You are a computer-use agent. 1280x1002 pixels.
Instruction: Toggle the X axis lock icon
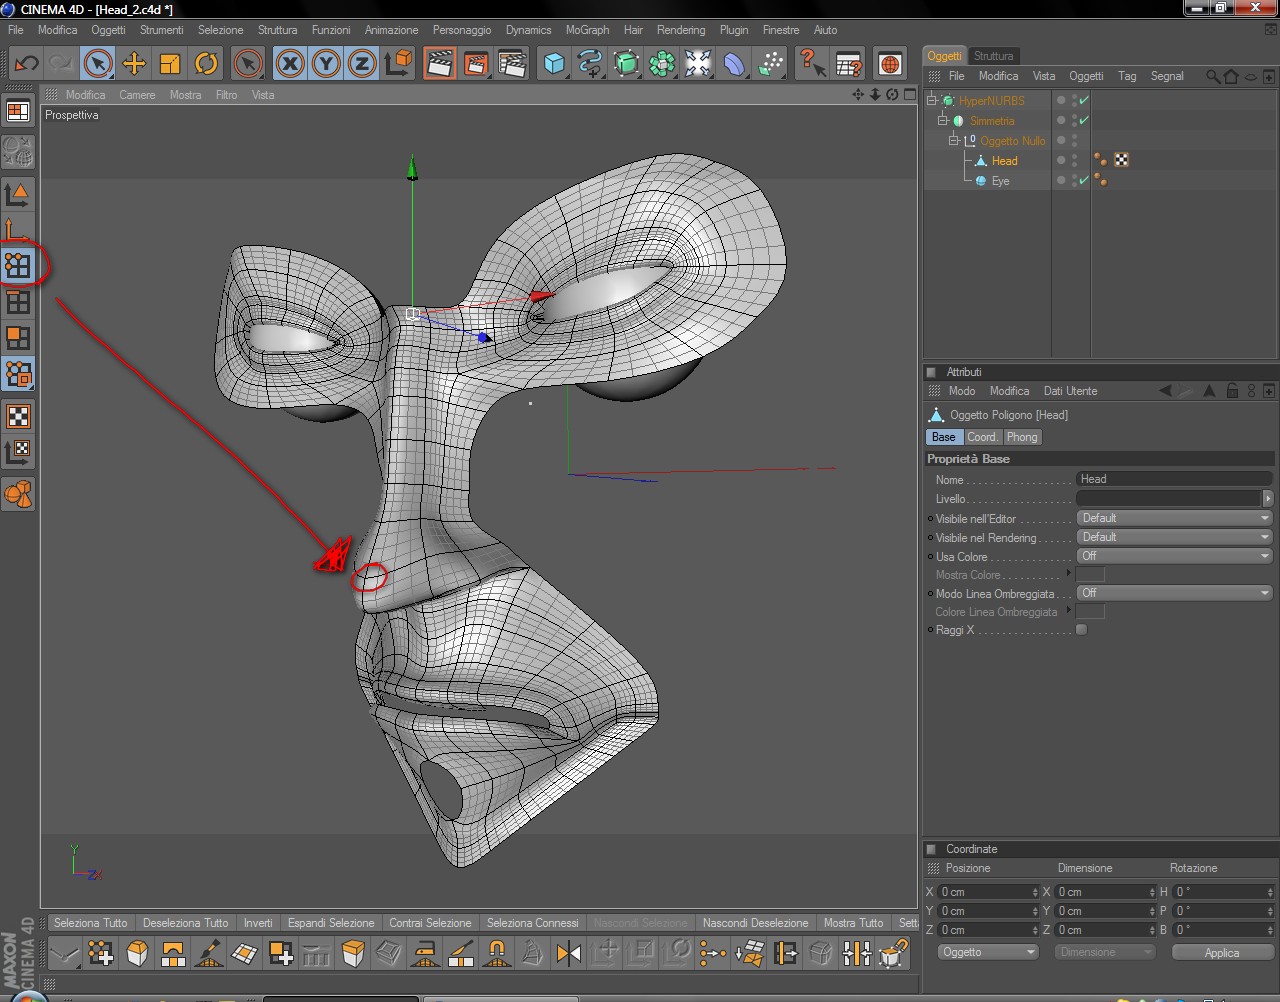coord(290,64)
